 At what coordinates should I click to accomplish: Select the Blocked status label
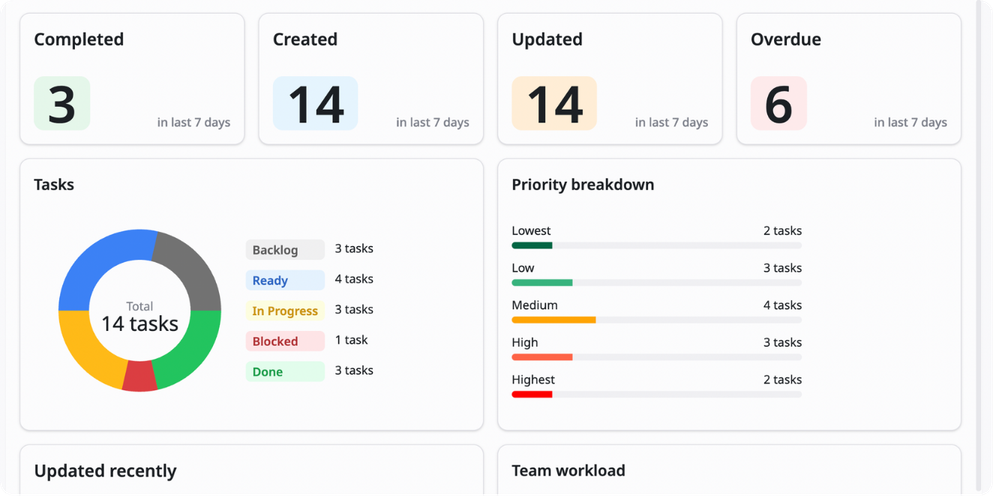[285, 341]
